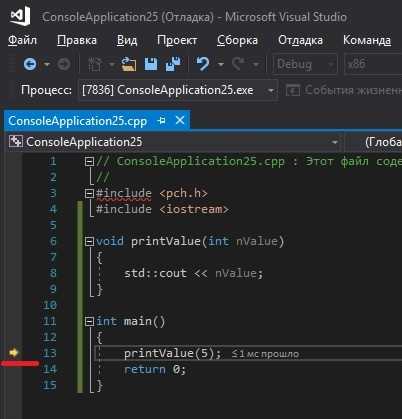Collapse the #include directives region

pyautogui.click(x=89, y=193)
